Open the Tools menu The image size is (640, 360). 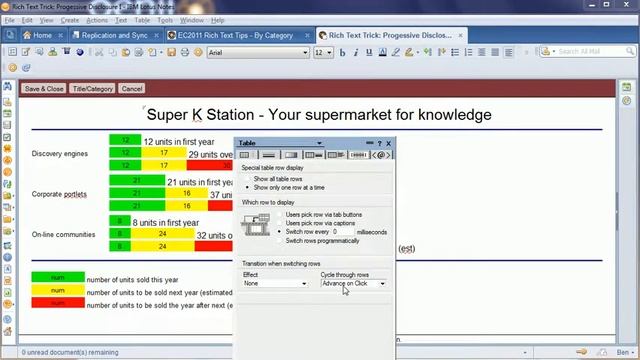(x=165, y=20)
